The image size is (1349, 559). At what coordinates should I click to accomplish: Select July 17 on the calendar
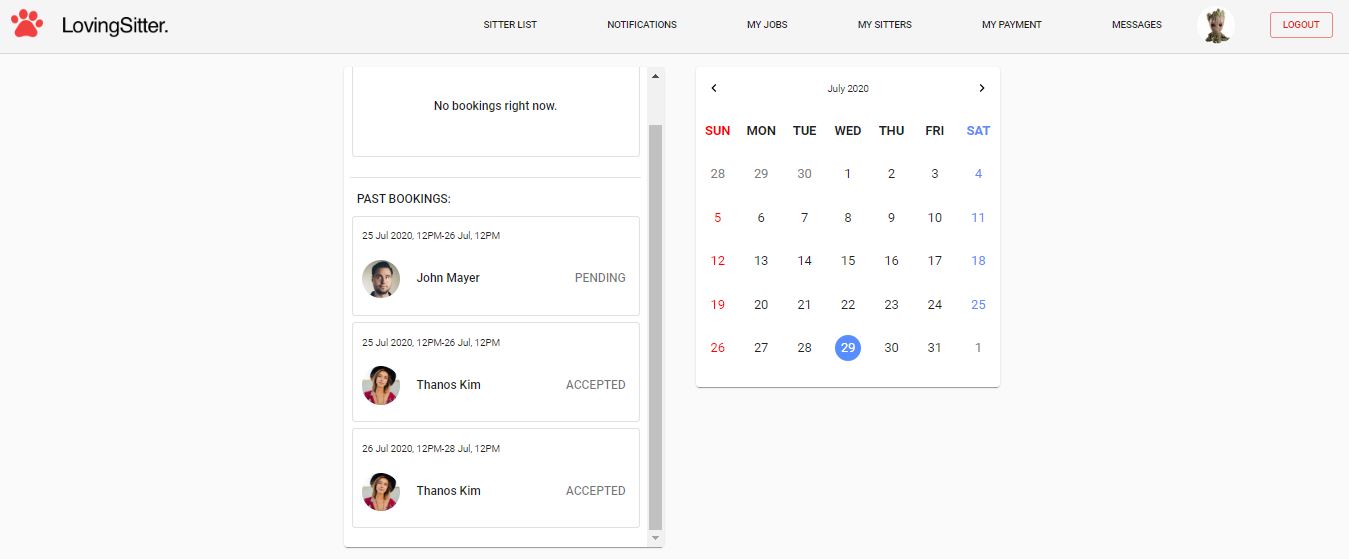[x=935, y=261]
